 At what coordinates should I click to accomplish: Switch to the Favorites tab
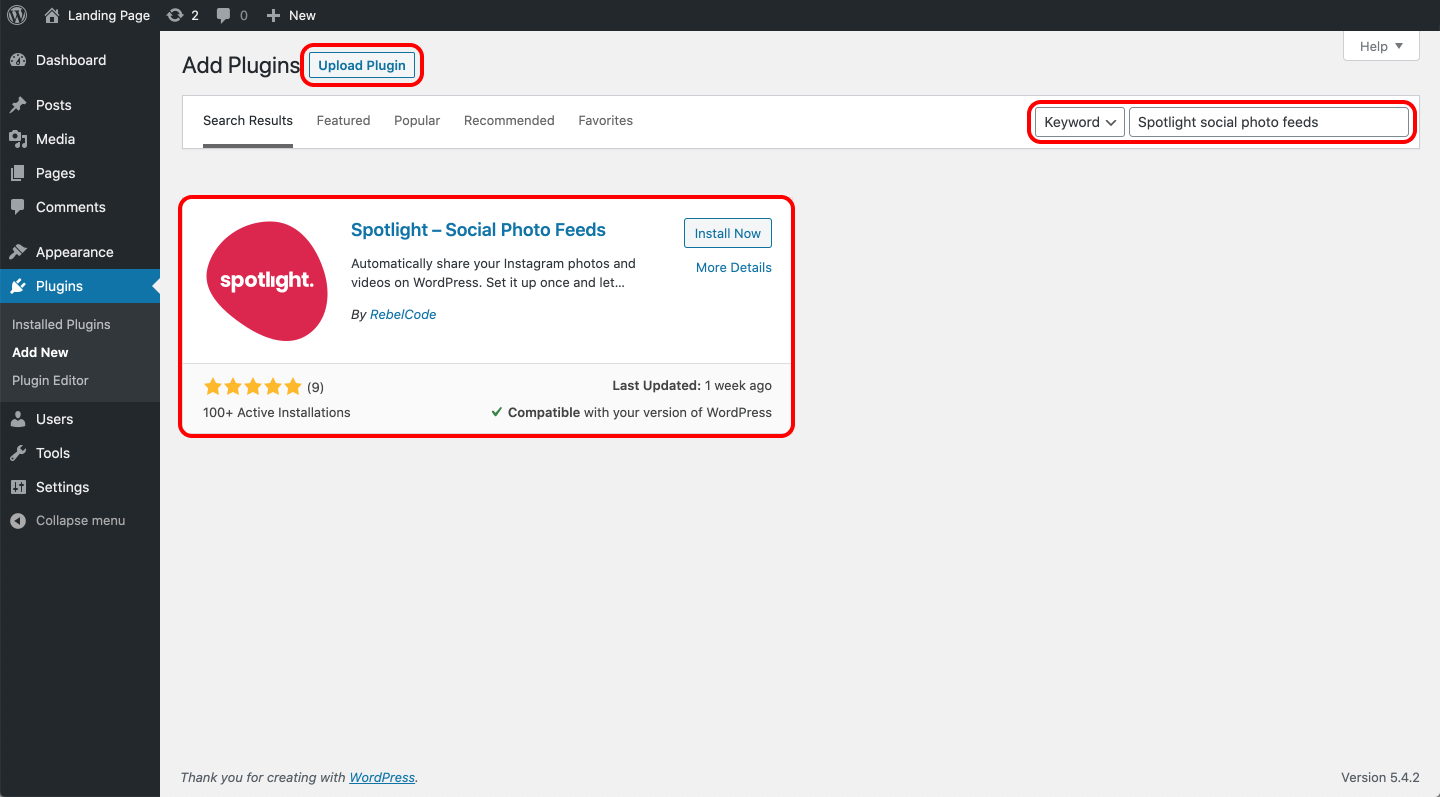pos(605,121)
